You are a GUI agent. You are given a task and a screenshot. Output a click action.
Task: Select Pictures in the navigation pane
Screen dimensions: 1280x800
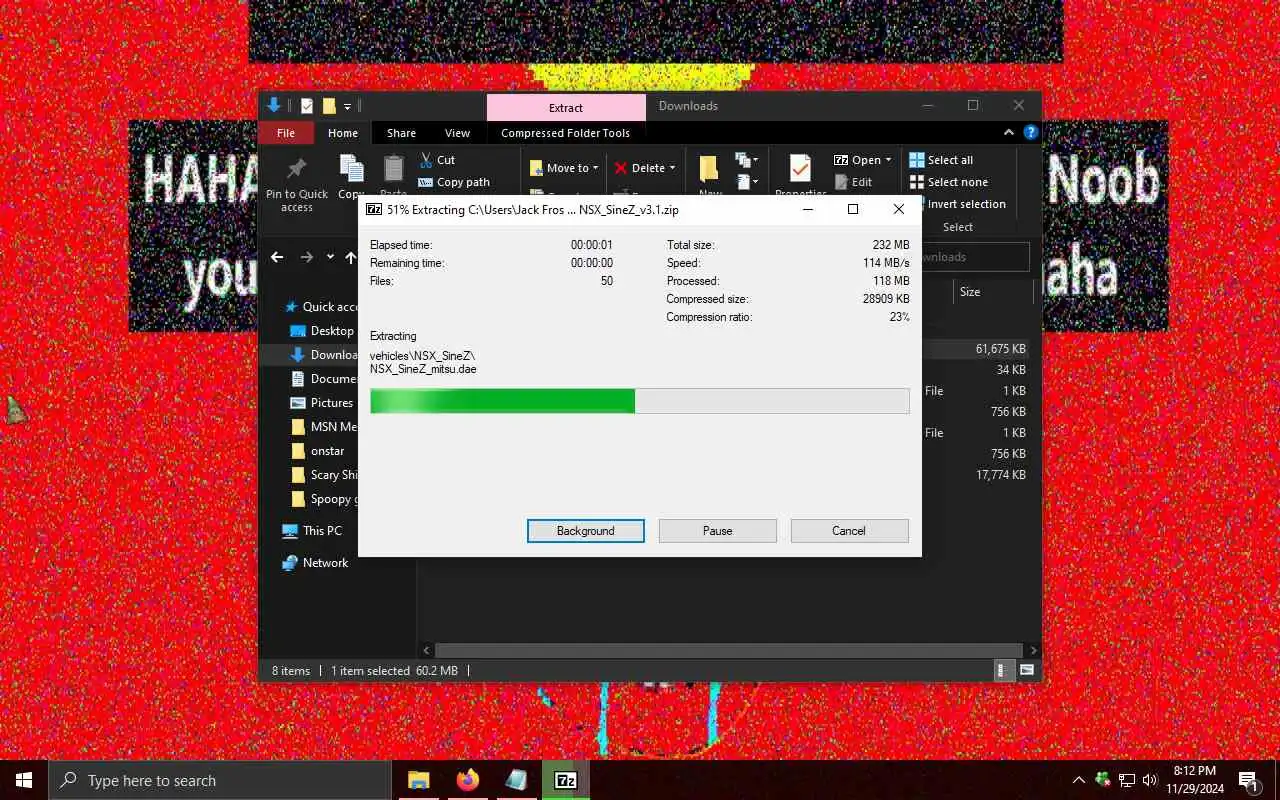tap(322, 403)
